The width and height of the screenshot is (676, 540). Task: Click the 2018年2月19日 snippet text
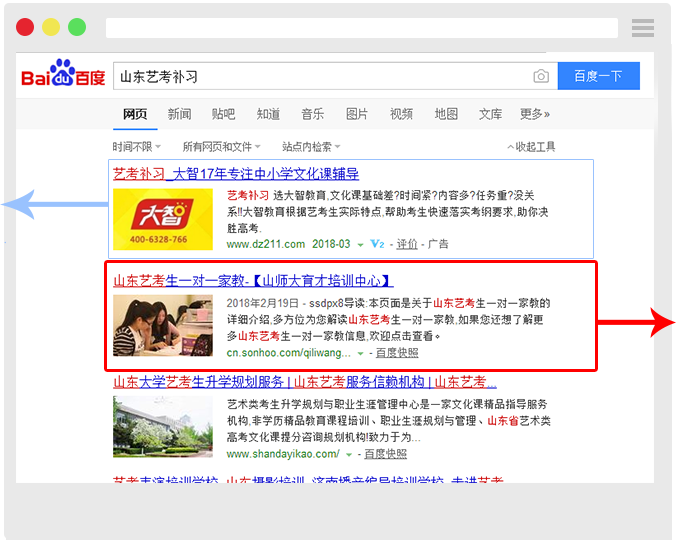click(x=388, y=319)
